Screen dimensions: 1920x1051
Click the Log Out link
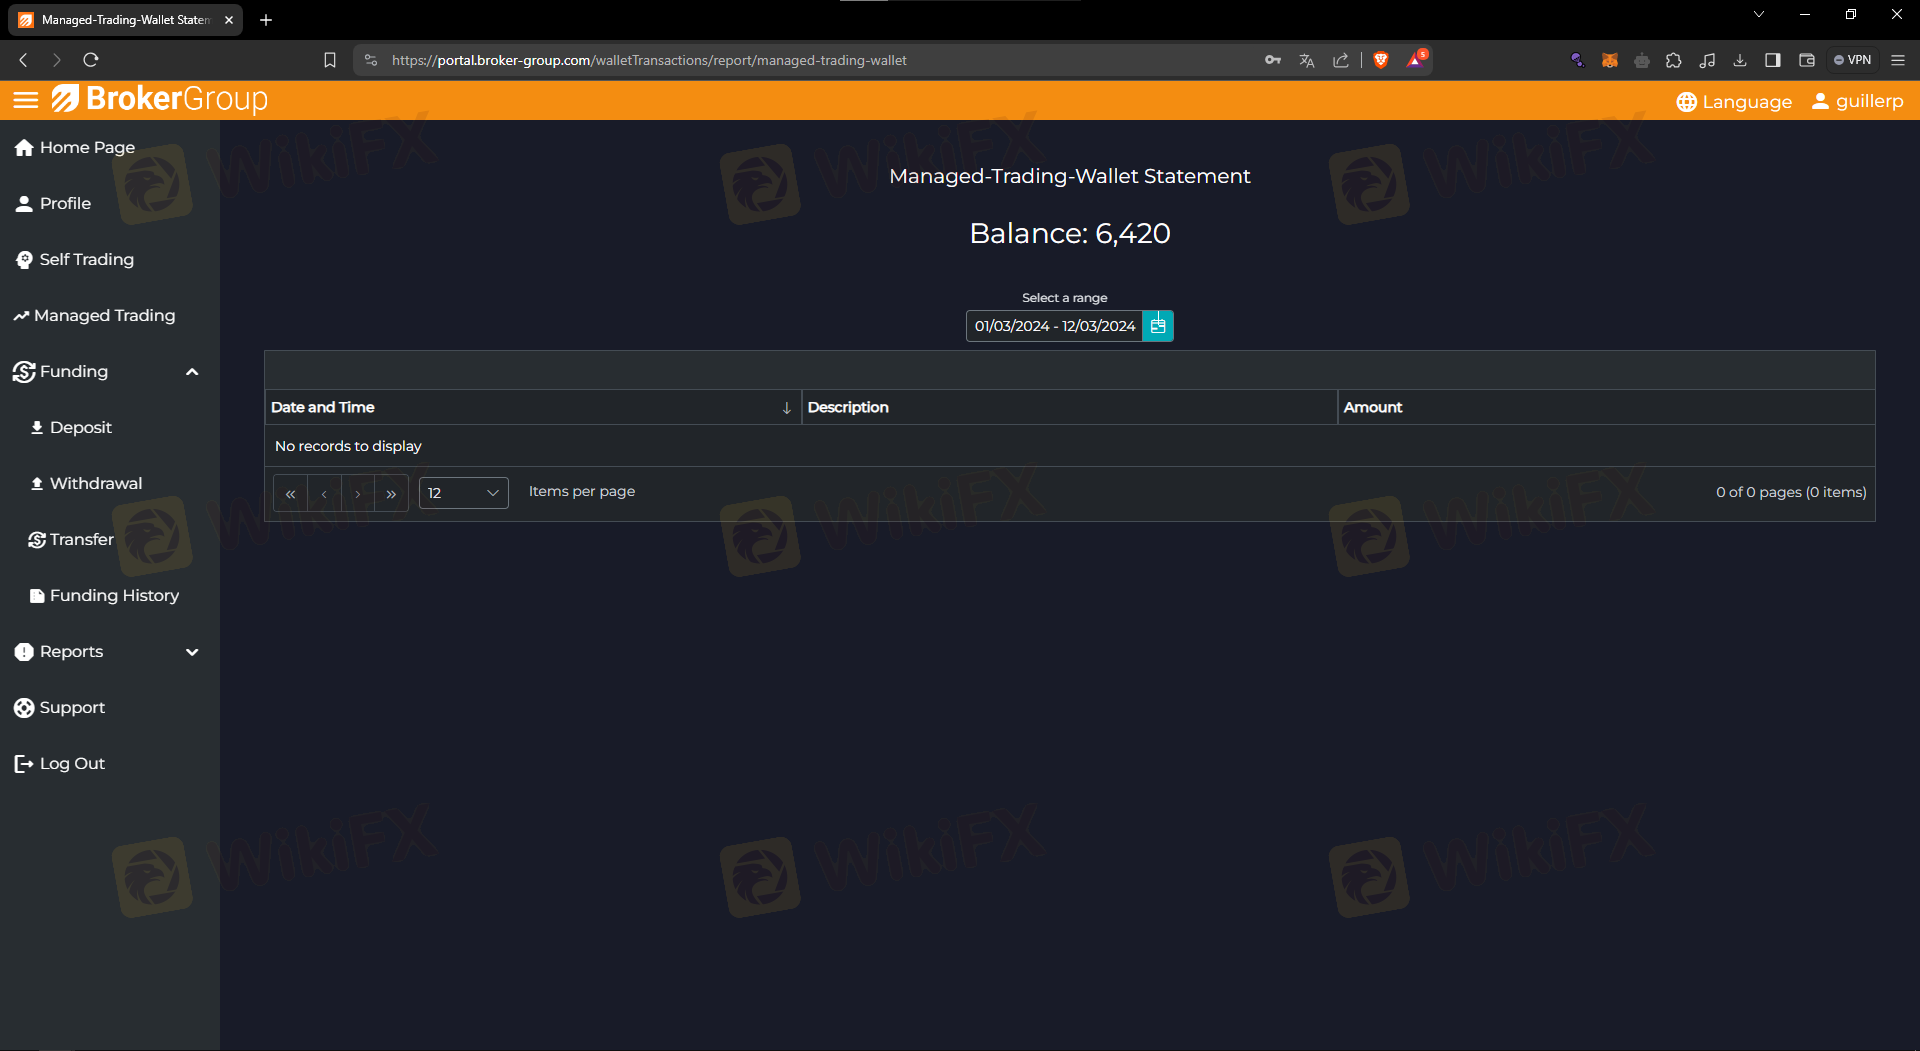click(72, 764)
